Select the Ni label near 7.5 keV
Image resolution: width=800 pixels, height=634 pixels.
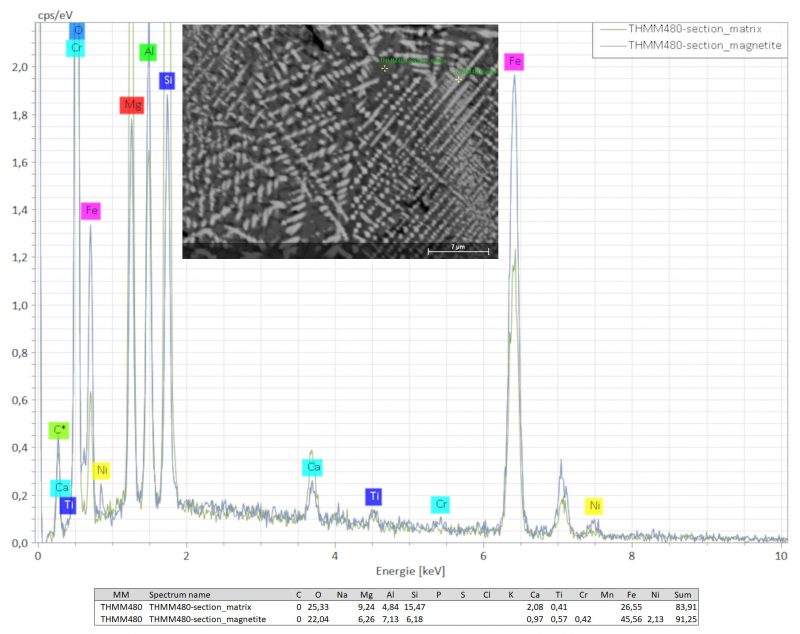pos(594,505)
